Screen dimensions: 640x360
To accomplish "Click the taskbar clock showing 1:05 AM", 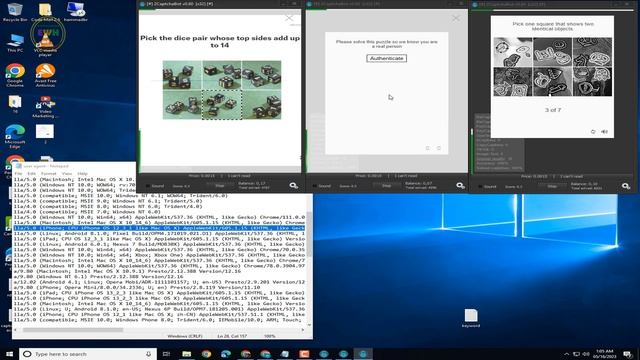I will tap(604, 354).
